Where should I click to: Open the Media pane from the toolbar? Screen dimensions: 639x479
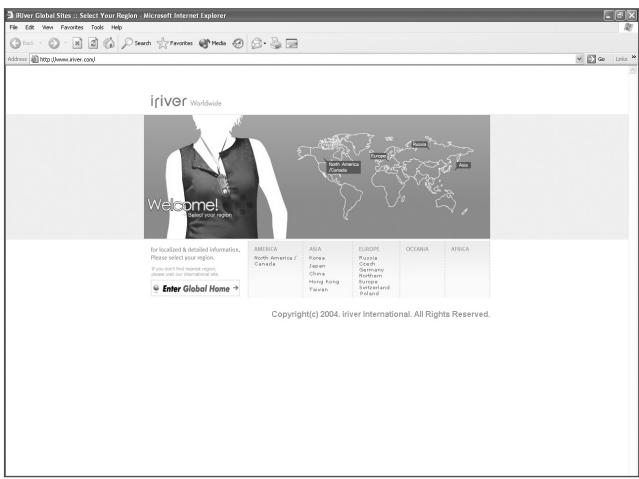coord(212,43)
